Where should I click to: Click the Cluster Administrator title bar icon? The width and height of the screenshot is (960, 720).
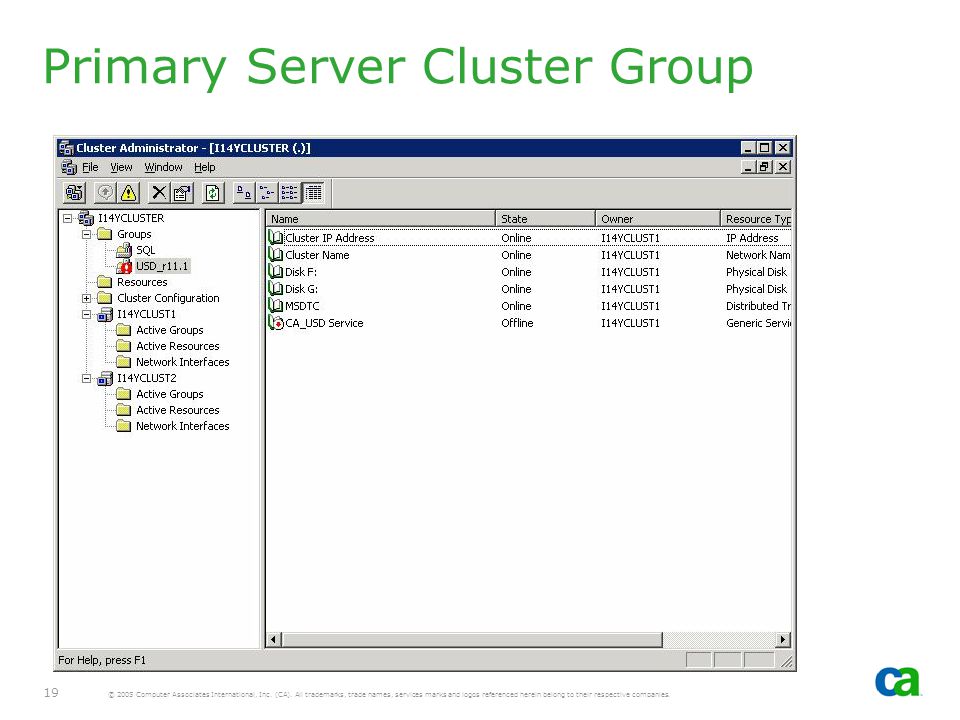[x=66, y=148]
